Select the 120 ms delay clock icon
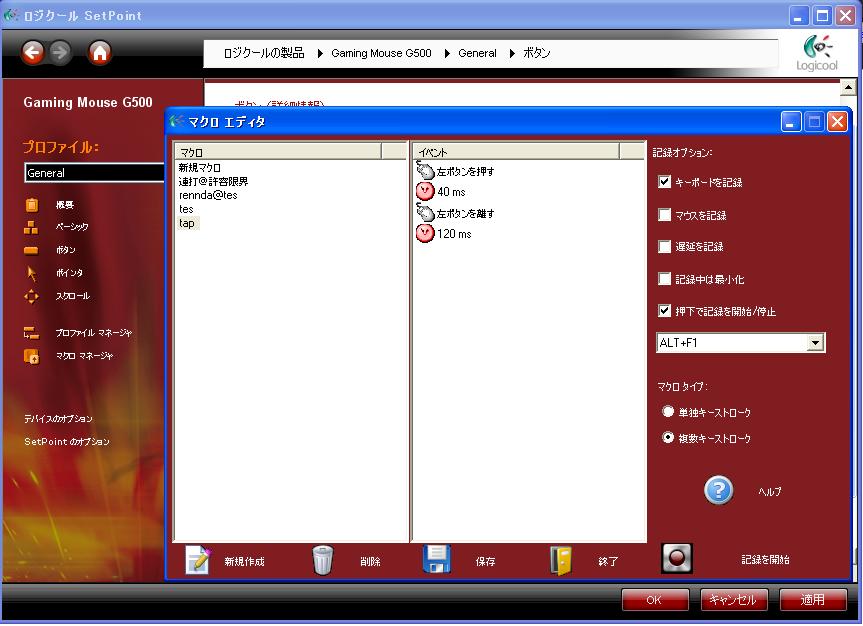Viewport: 863px width, 626px height. point(425,233)
